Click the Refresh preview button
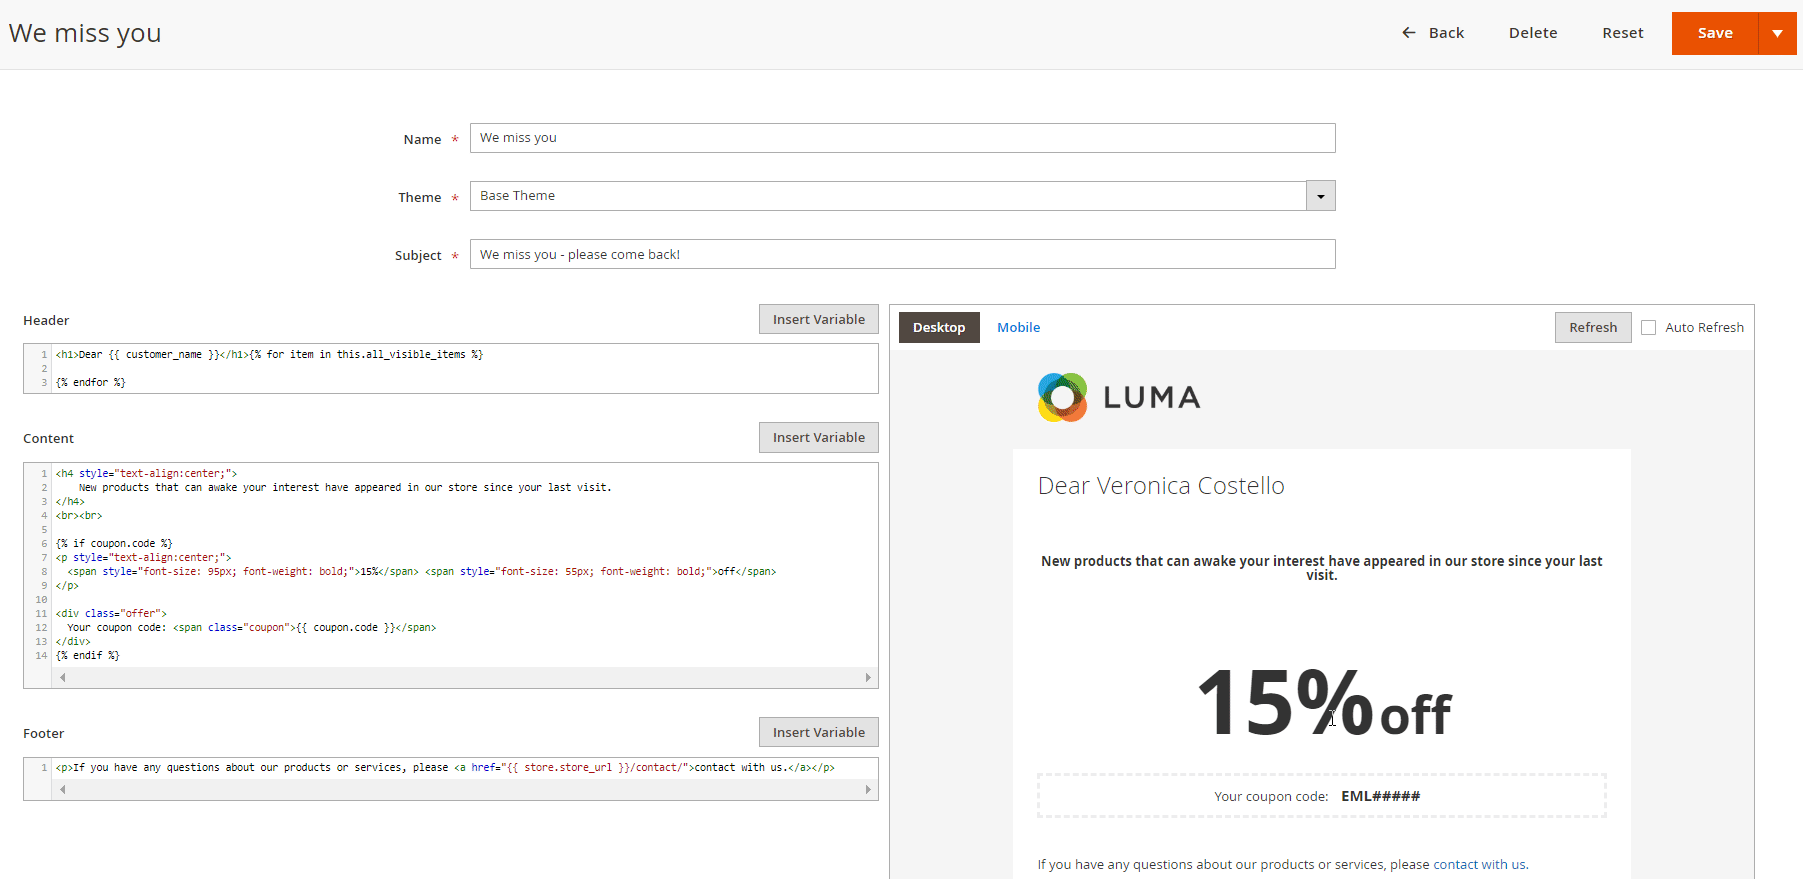The width and height of the screenshot is (1803, 879). pos(1592,327)
